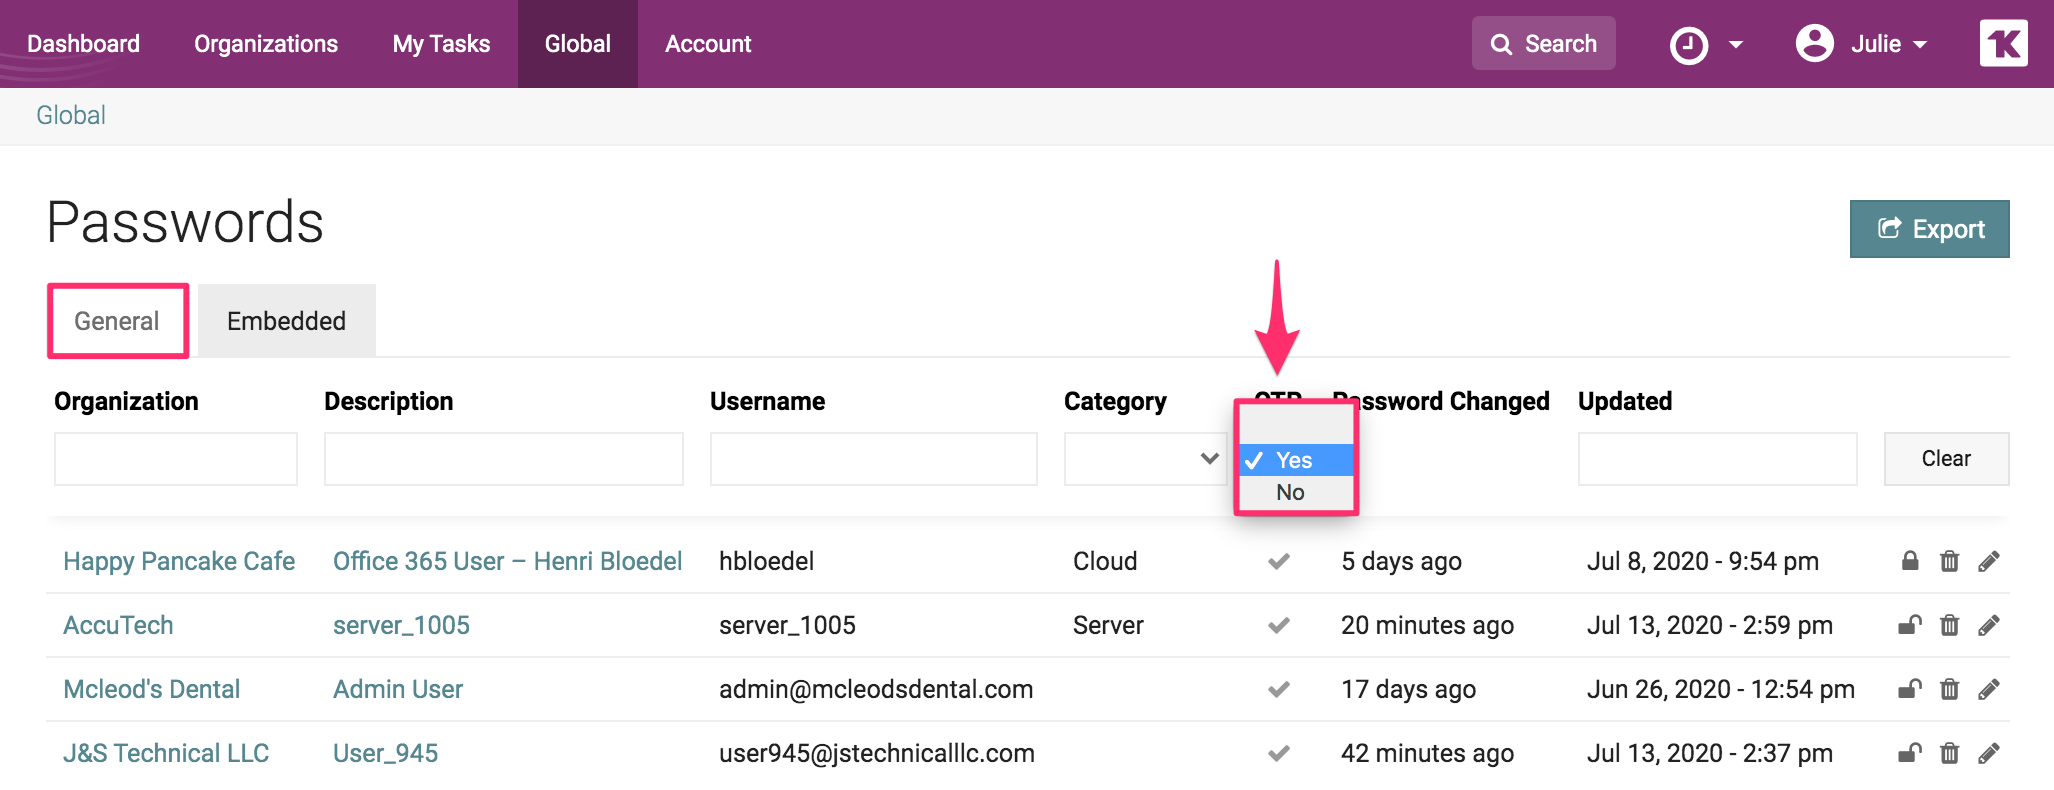Click the lock icon for Happy Pancake Cafe
The image size is (2054, 790).
tap(1909, 561)
